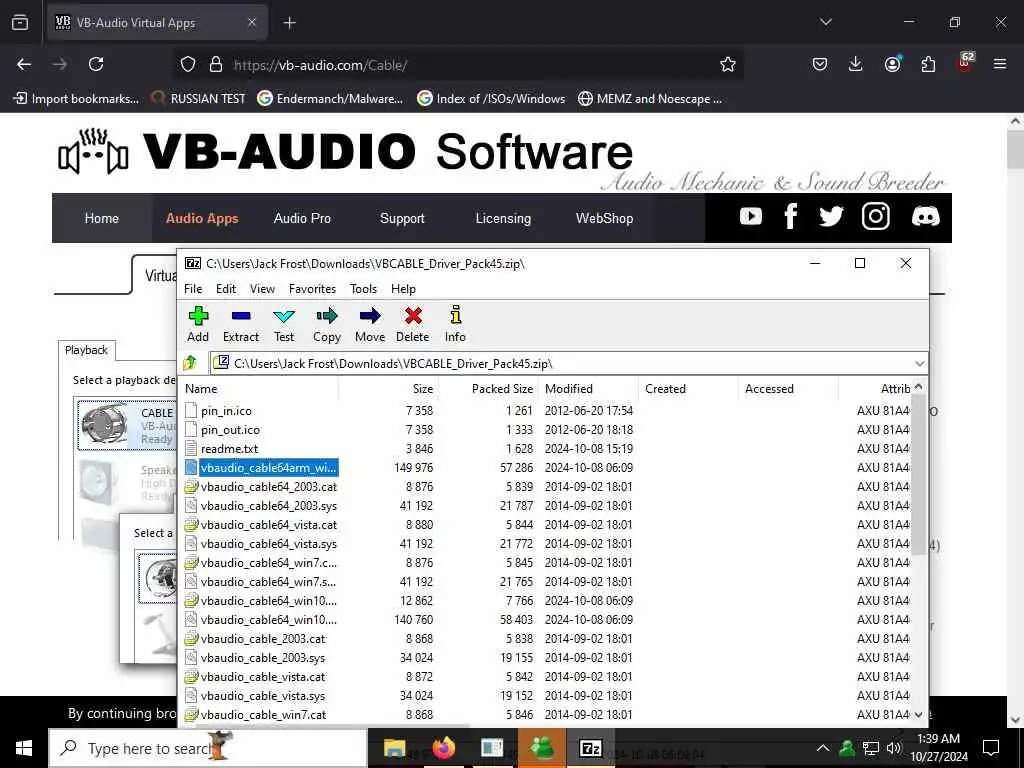
Task: Select the pin_in.ico file
Action: click(x=226, y=411)
